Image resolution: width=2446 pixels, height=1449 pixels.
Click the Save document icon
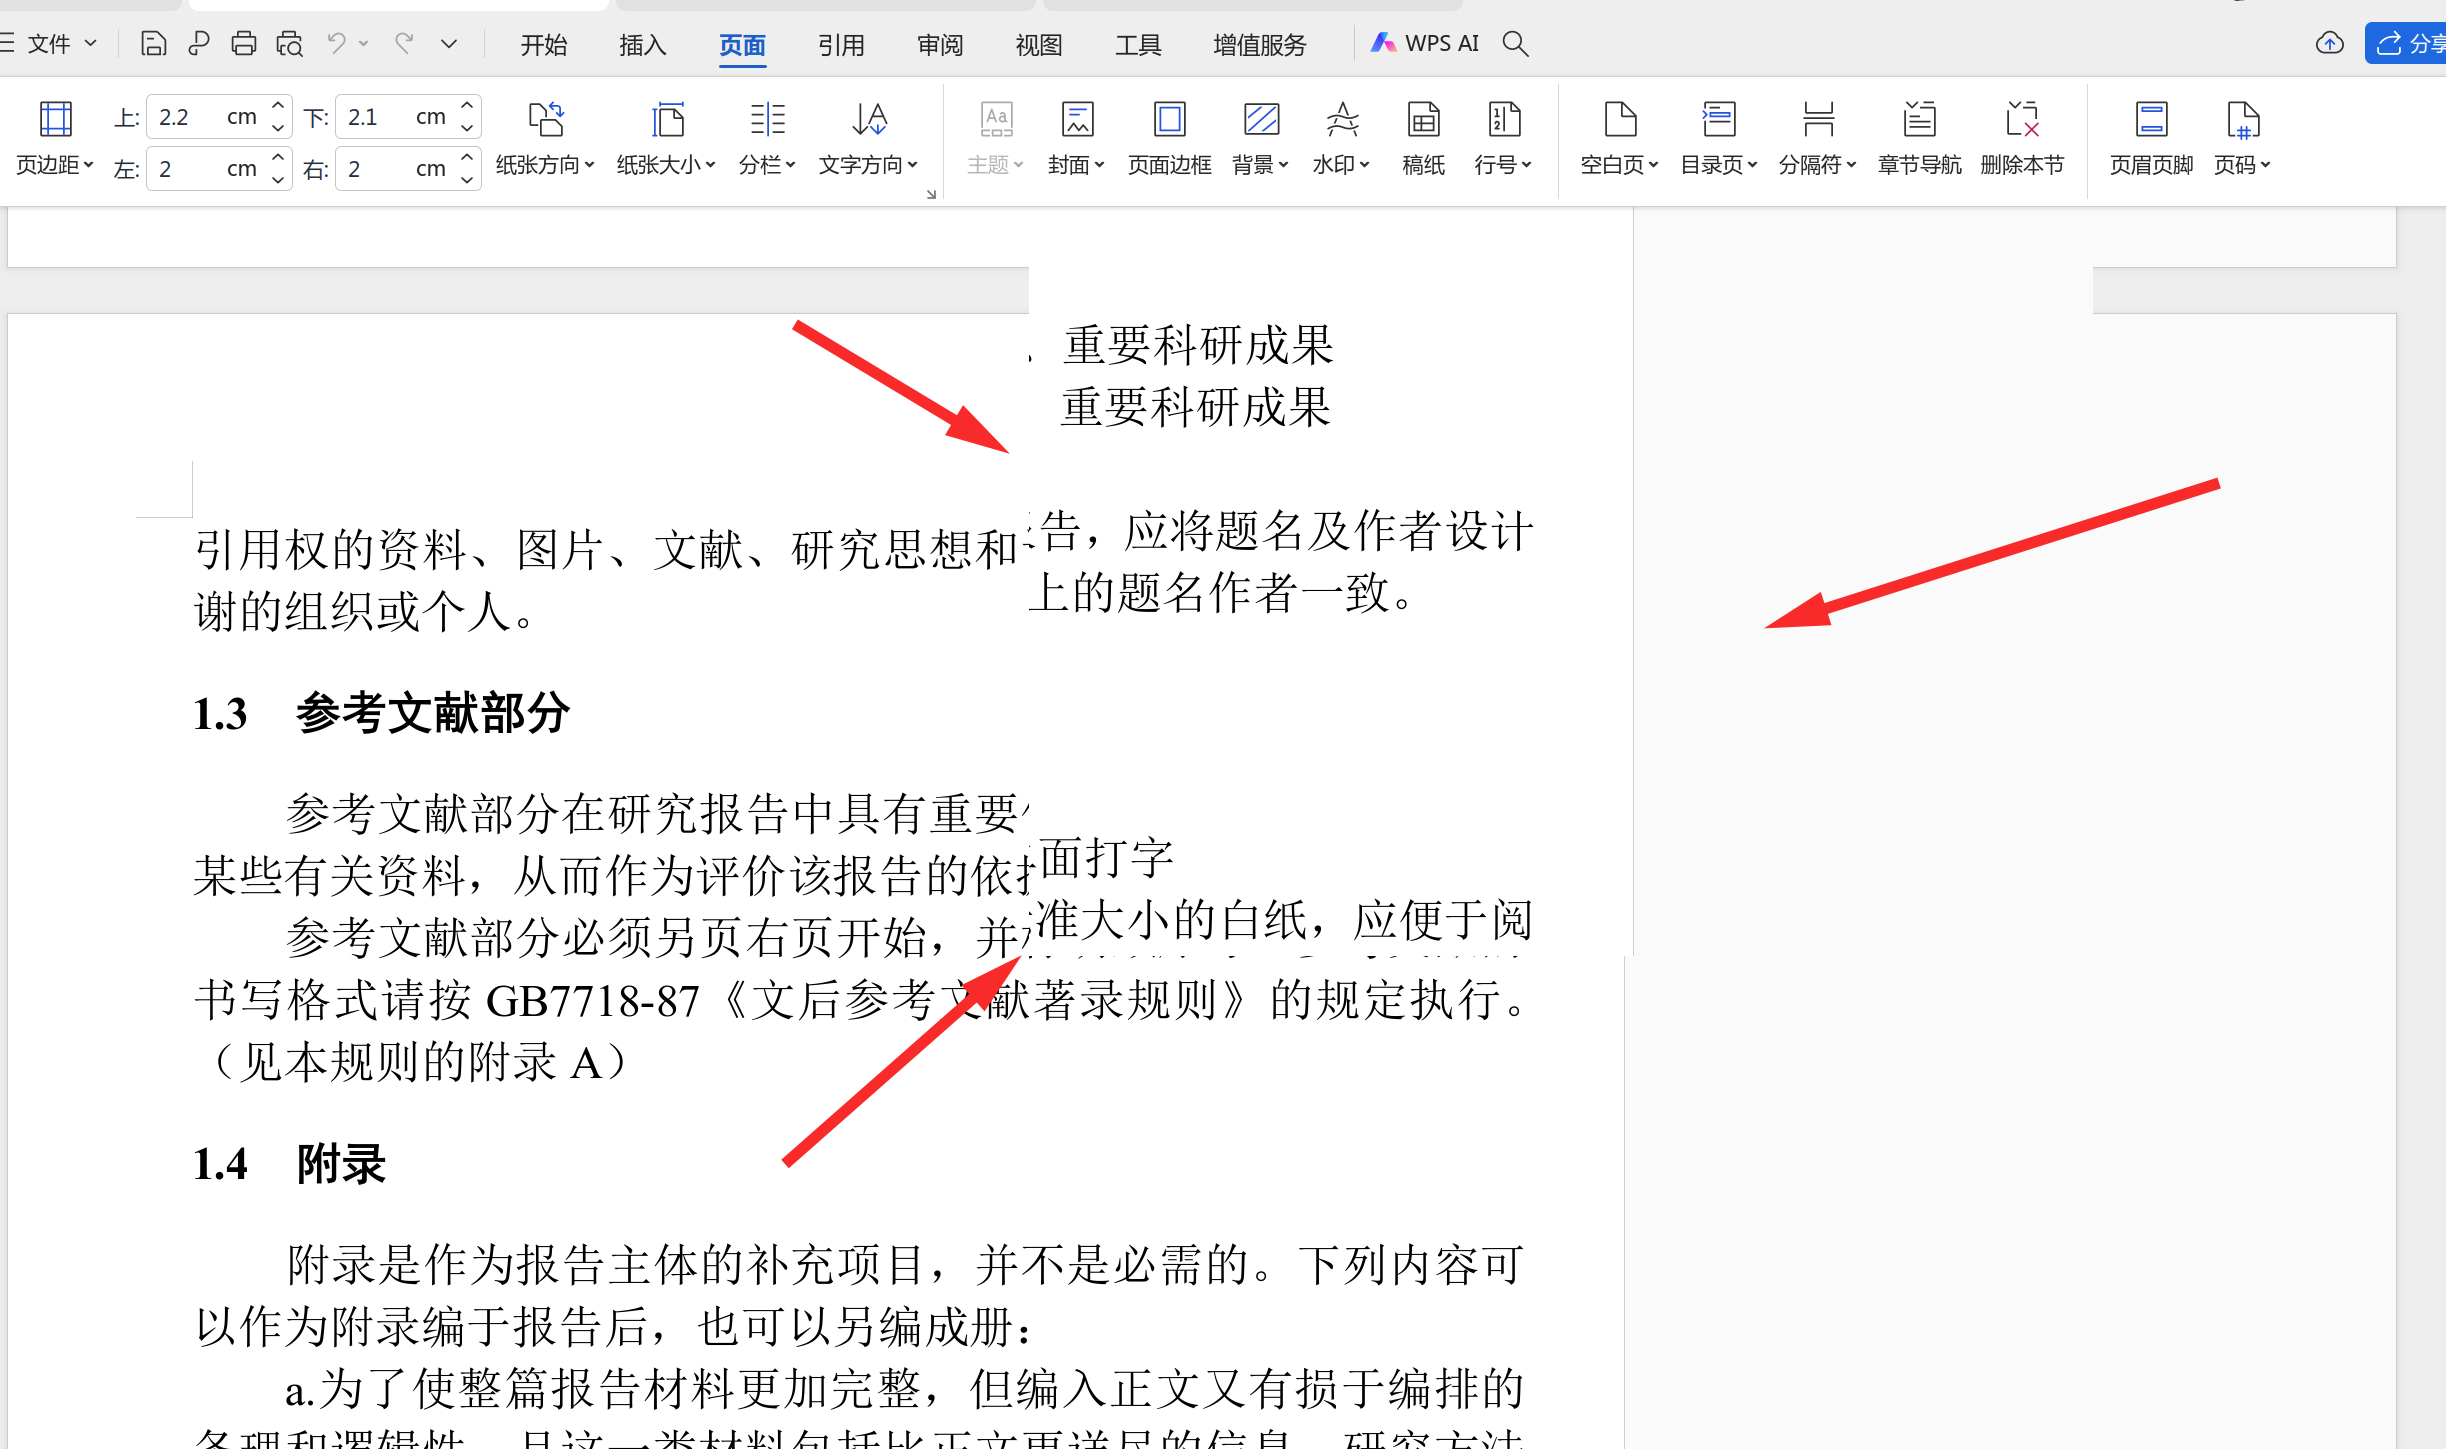(153, 44)
